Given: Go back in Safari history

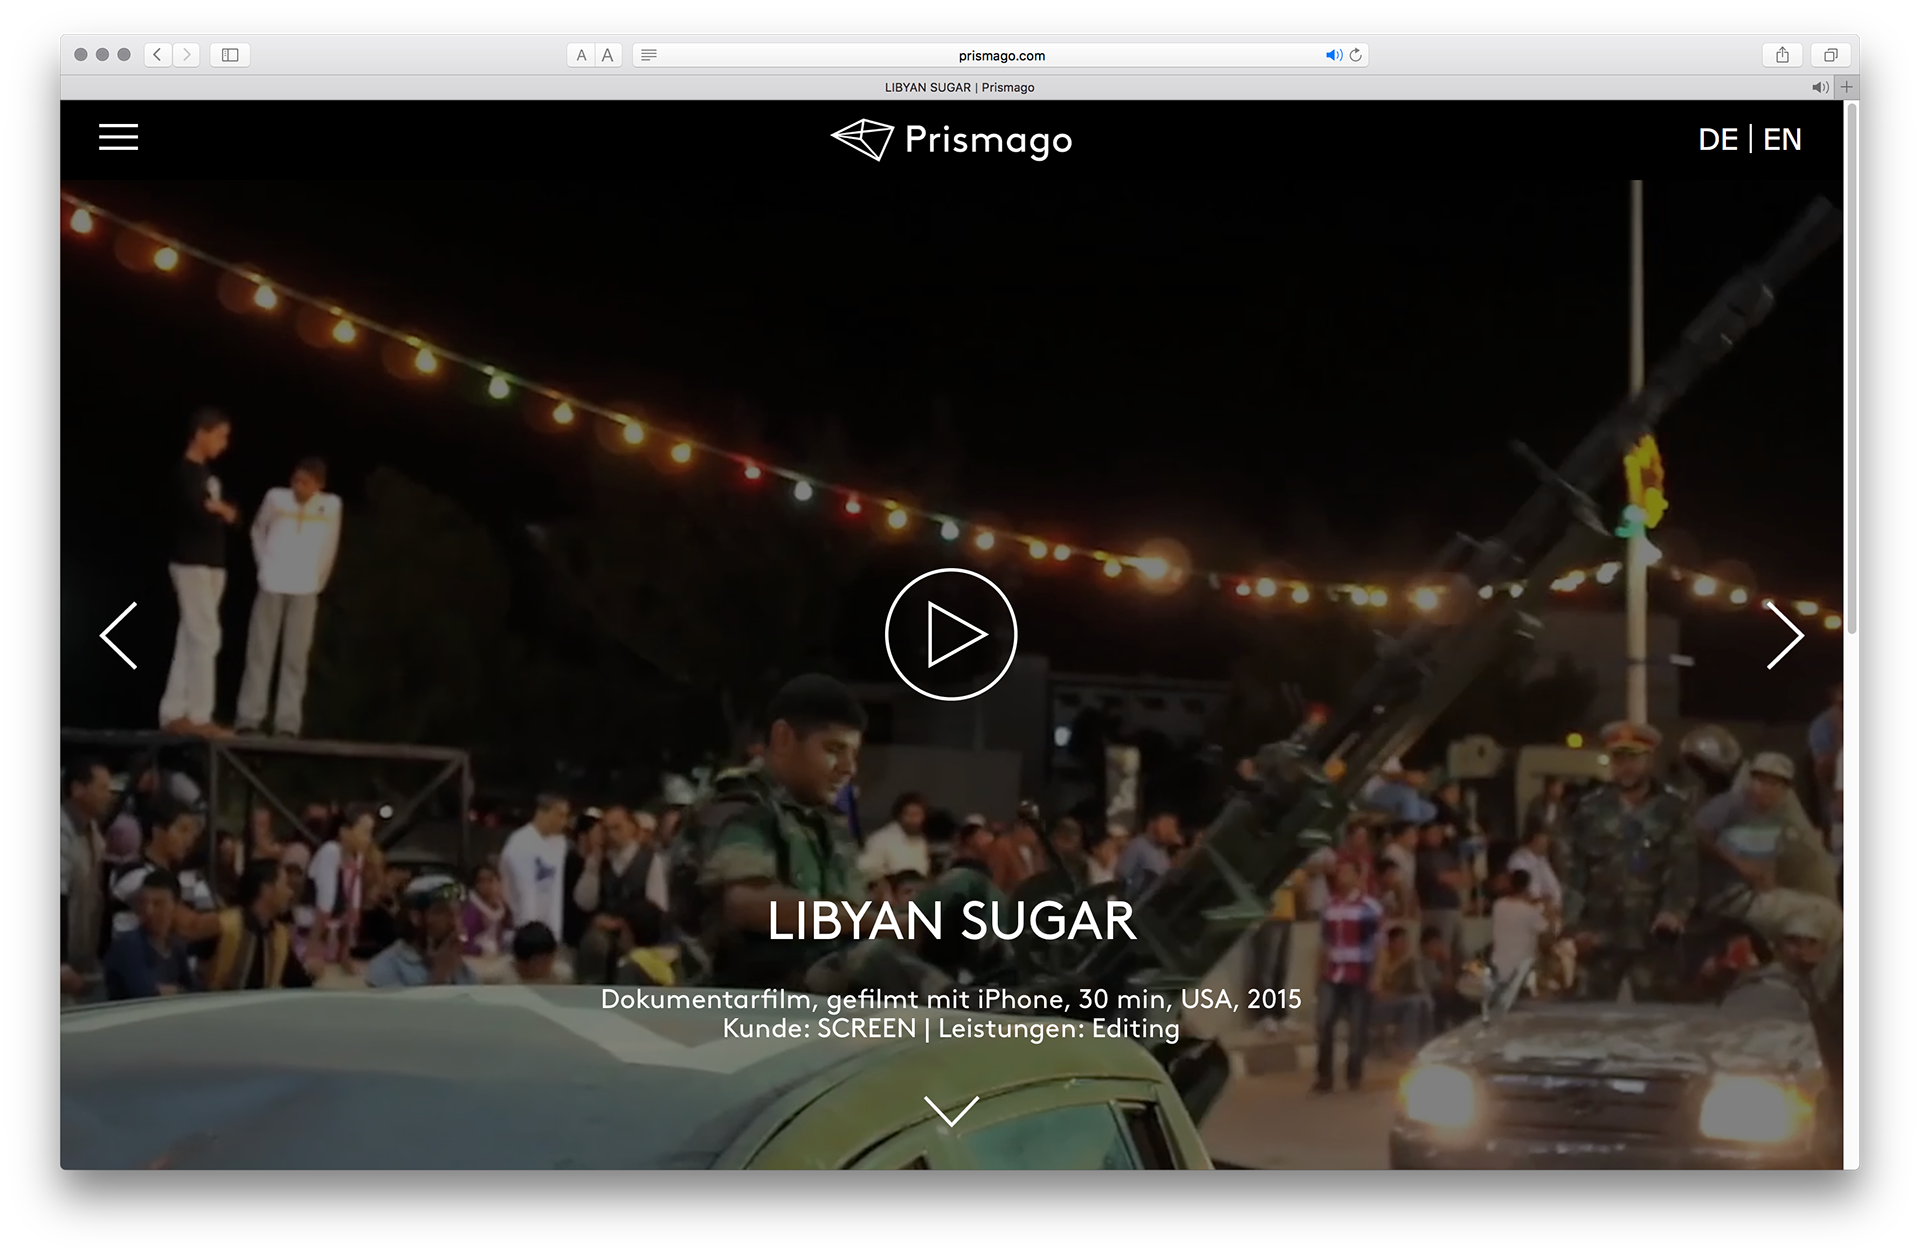Looking at the screenshot, I should pyautogui.click(x=157, y=55).
